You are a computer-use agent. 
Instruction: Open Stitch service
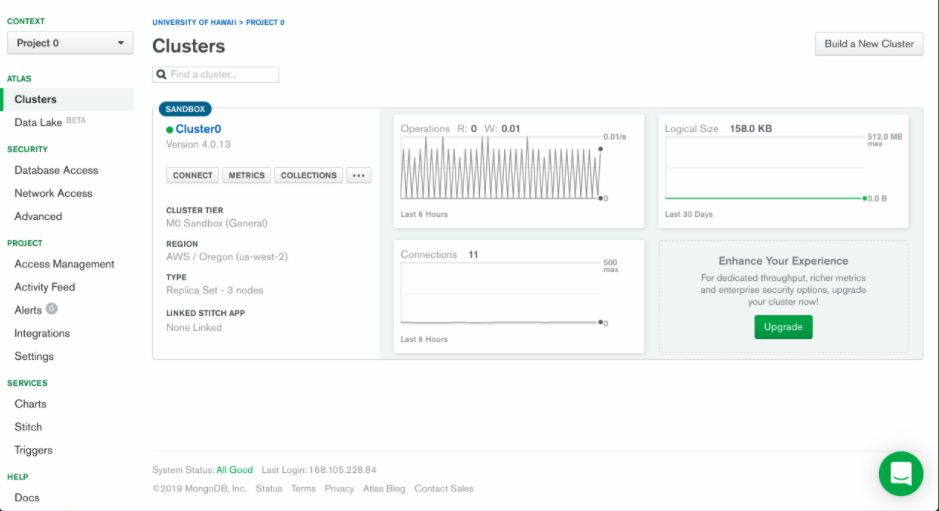[x=28, y=427]
